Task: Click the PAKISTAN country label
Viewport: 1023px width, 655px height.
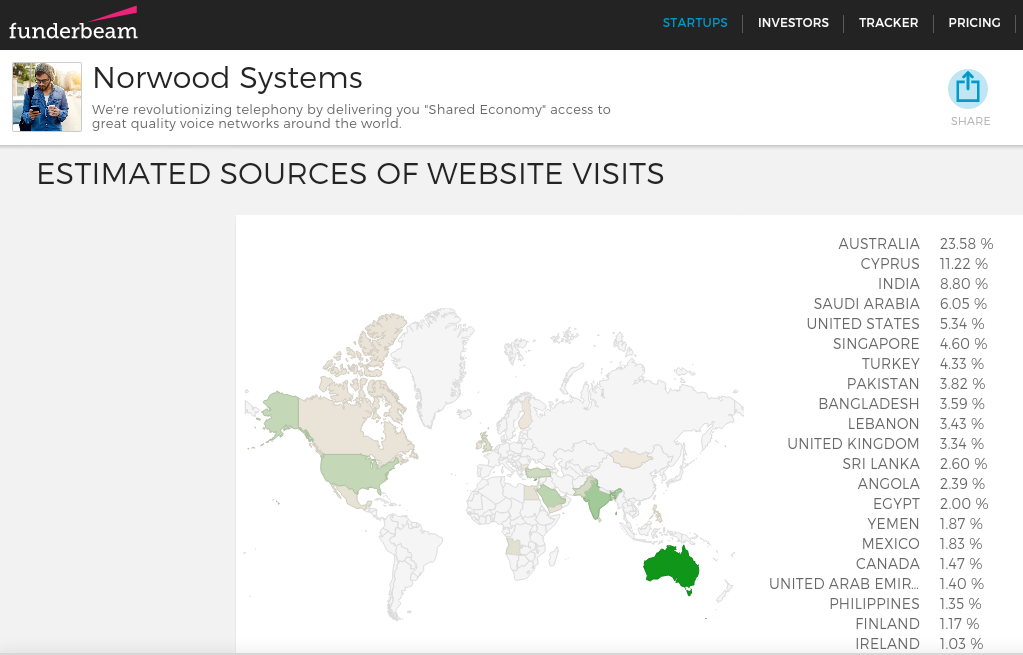Action: (x=883, y=384)
